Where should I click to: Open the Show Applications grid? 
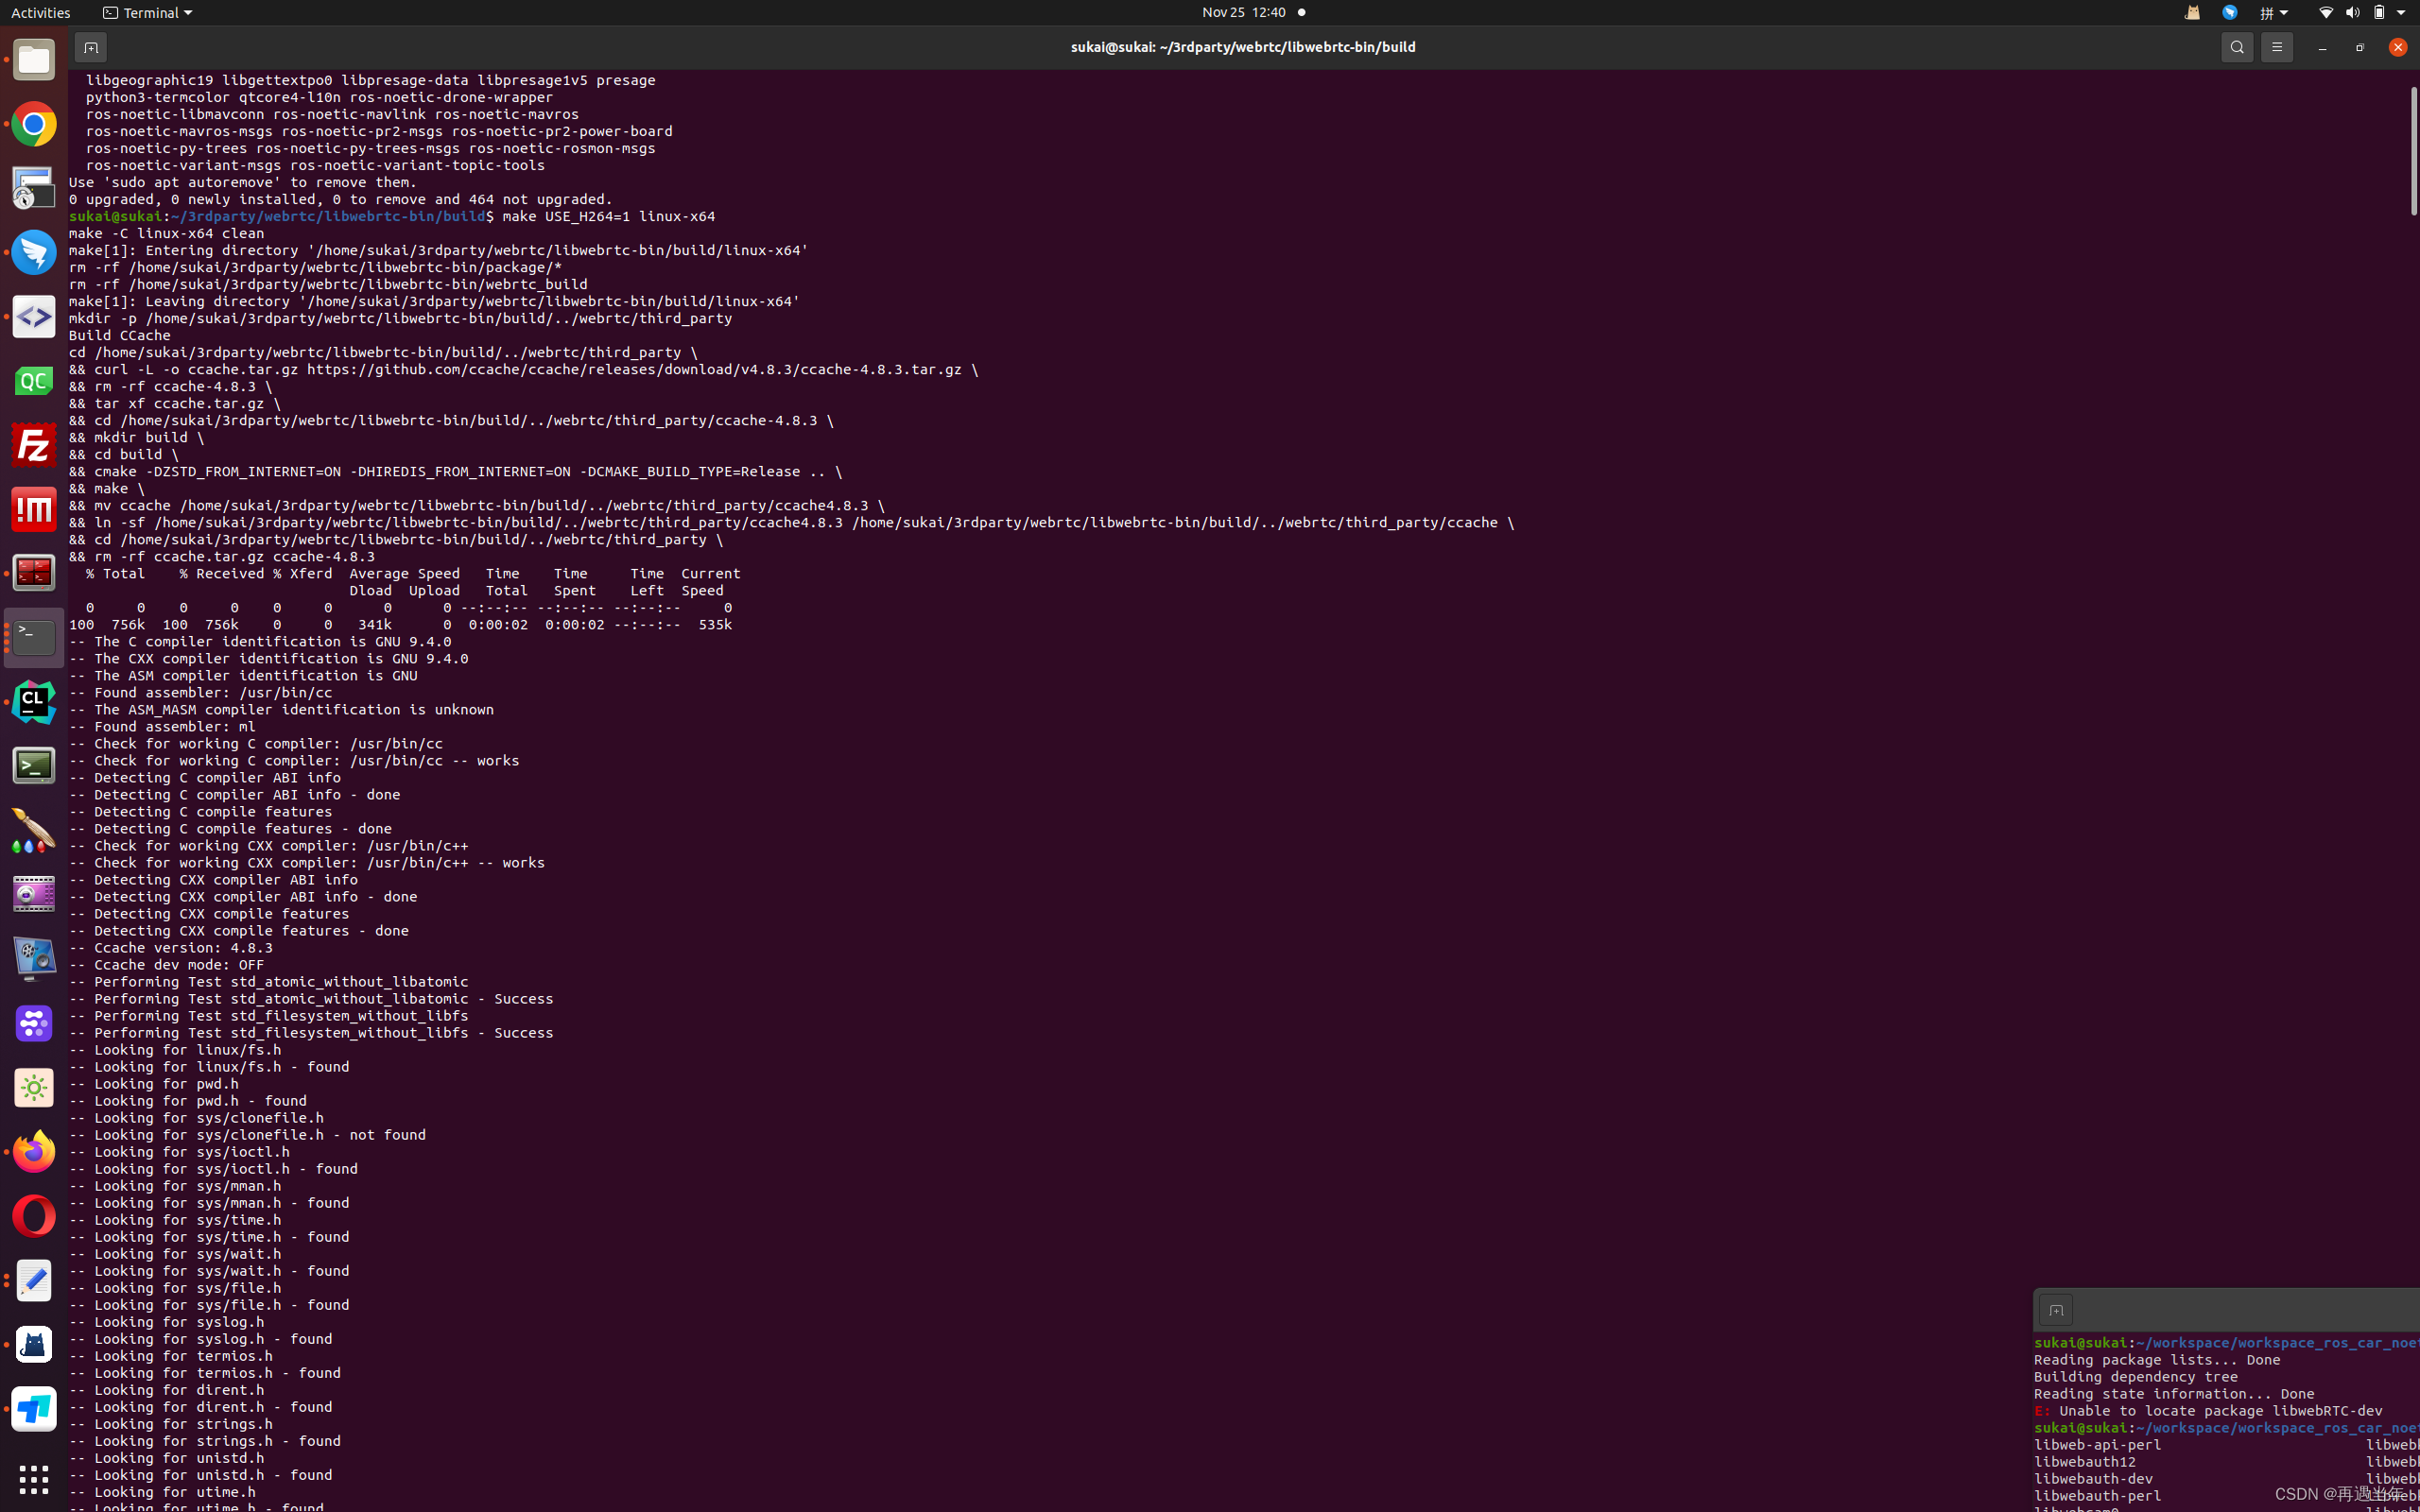tap(33, 1480)
